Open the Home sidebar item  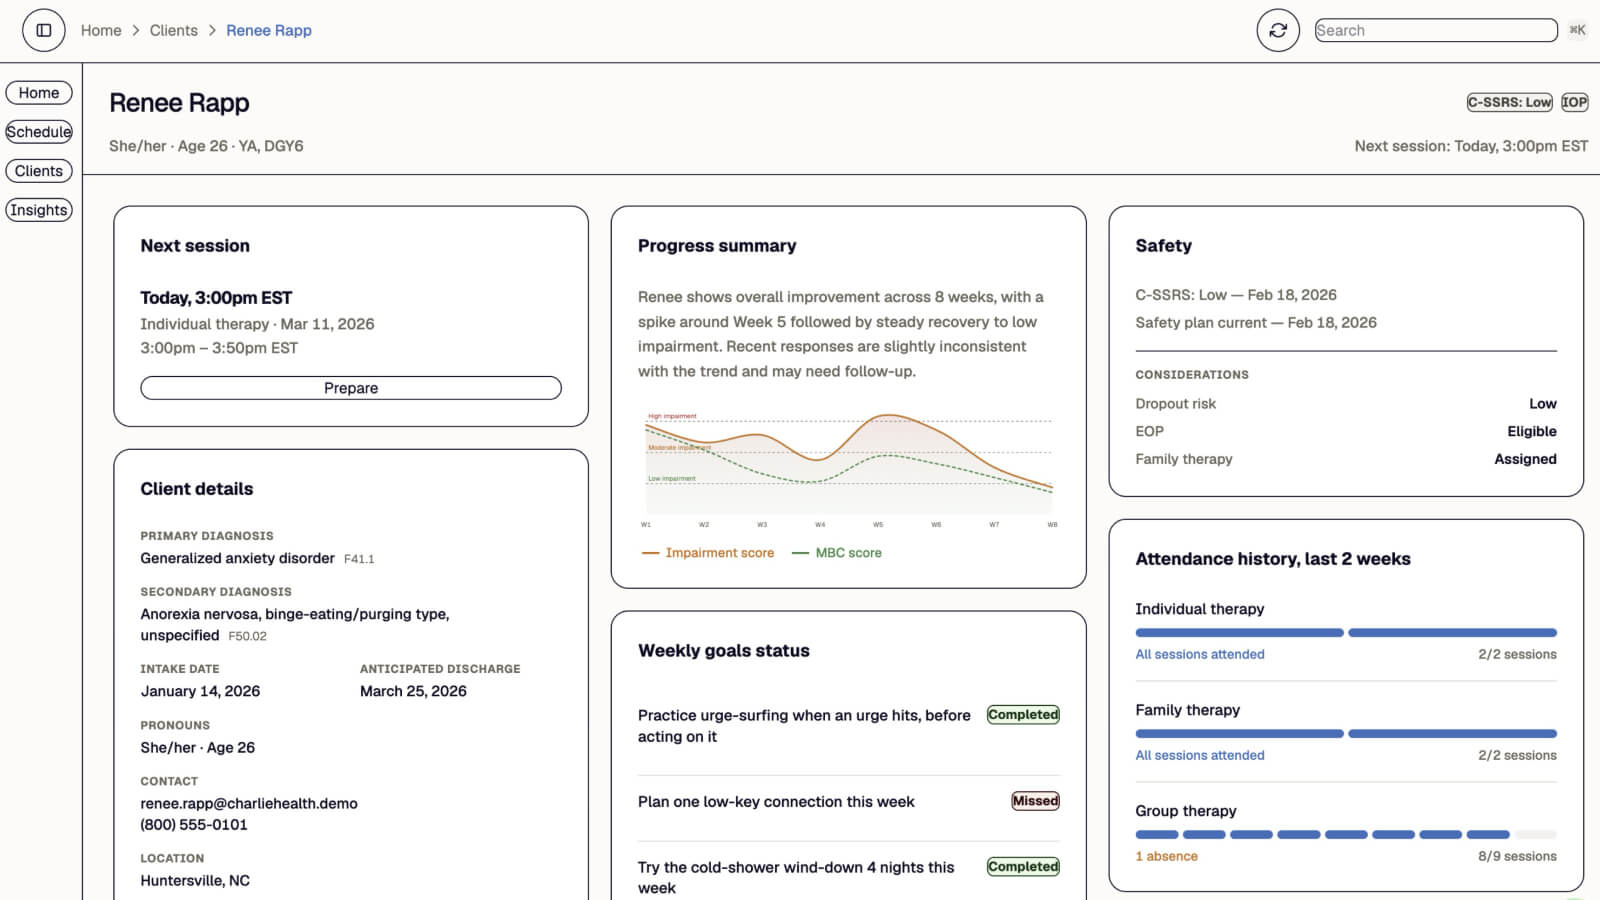pos(39,93)
